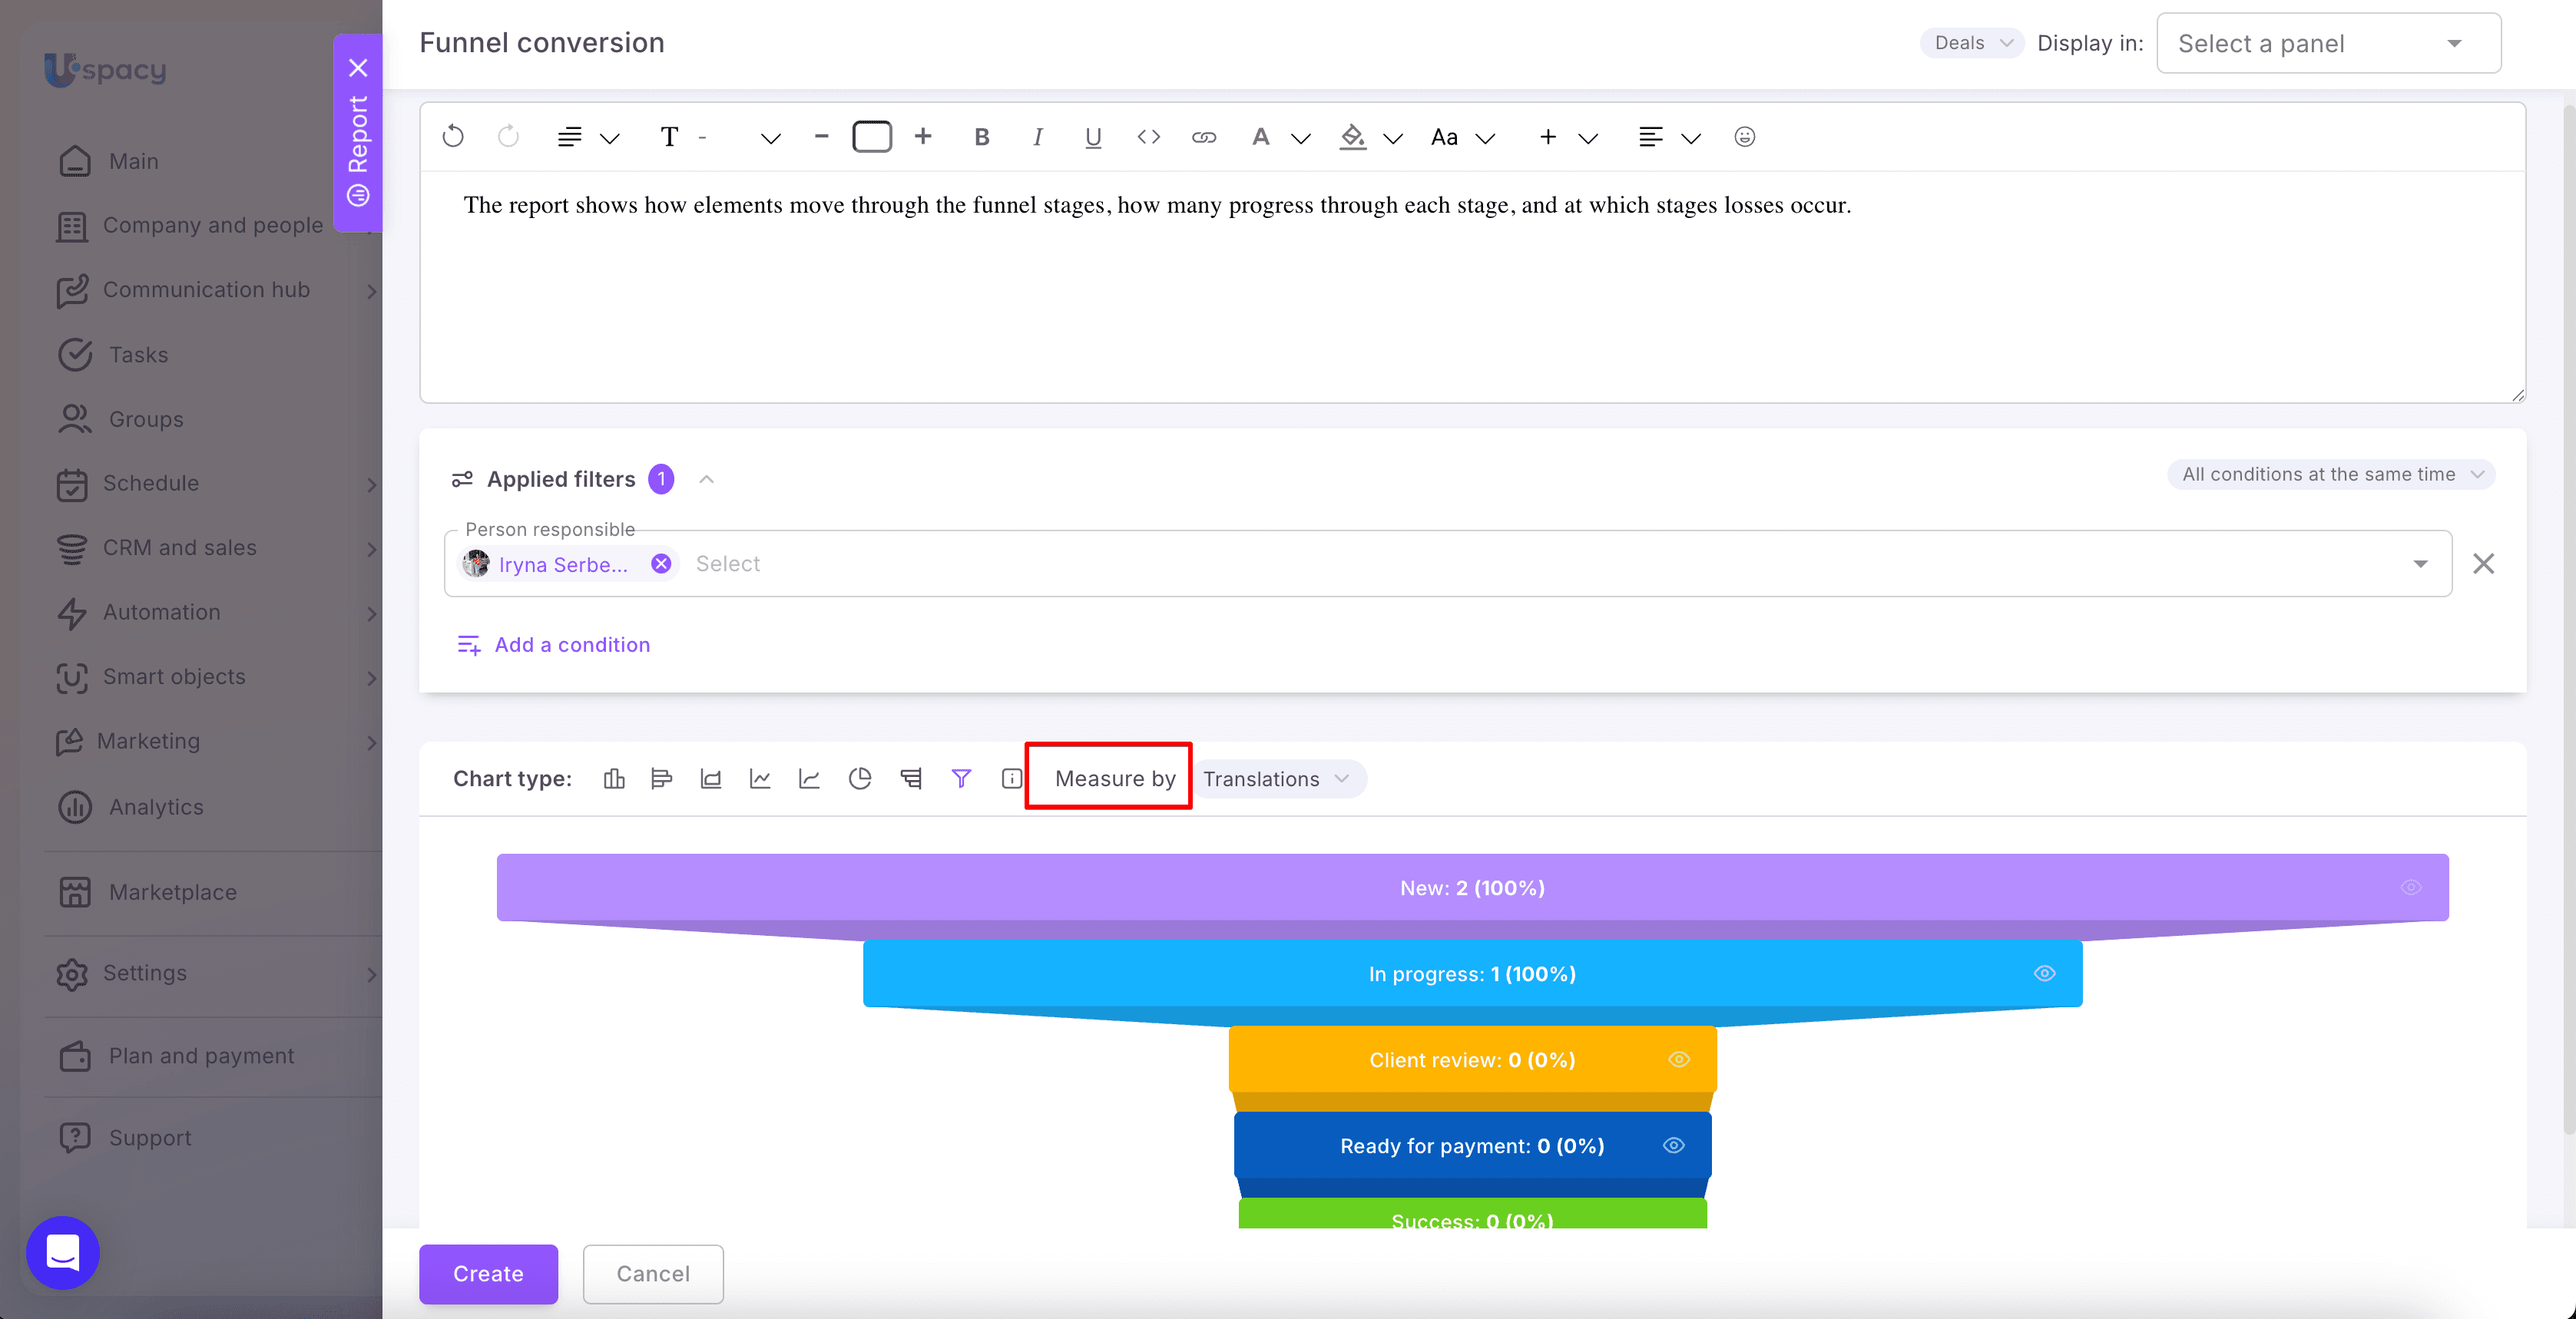
Task: Apply underline formatting to text
Action: (x=1093, y=137)
